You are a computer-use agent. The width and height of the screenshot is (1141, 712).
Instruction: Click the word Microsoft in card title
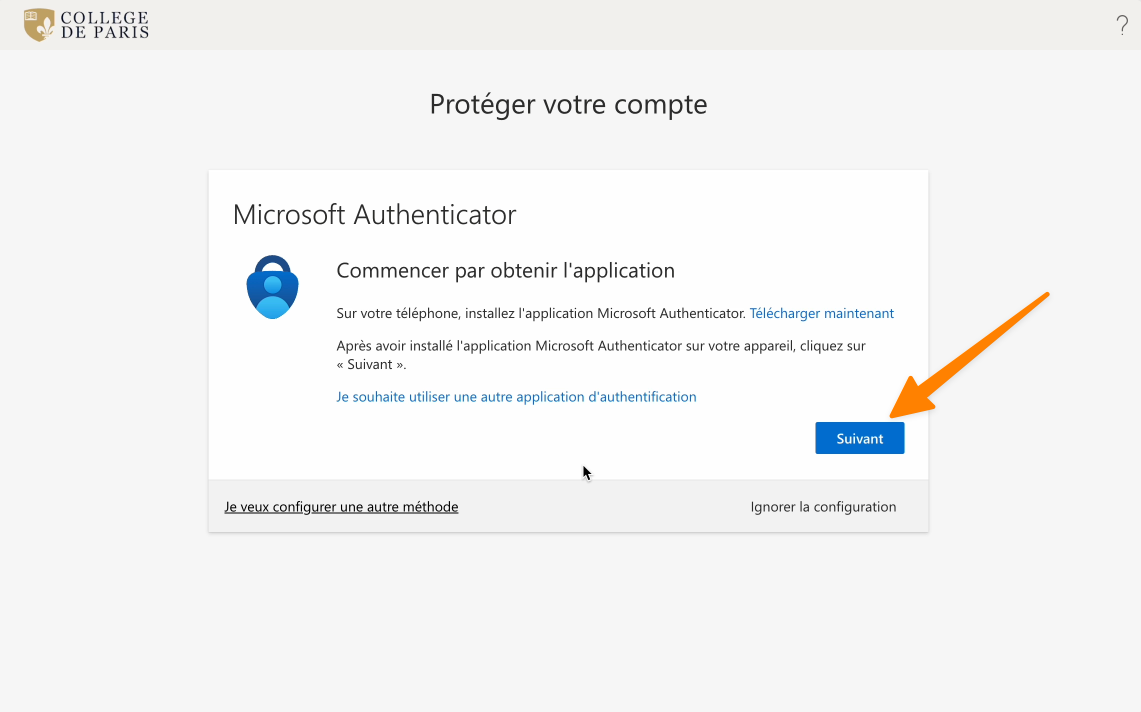[289, 214]
